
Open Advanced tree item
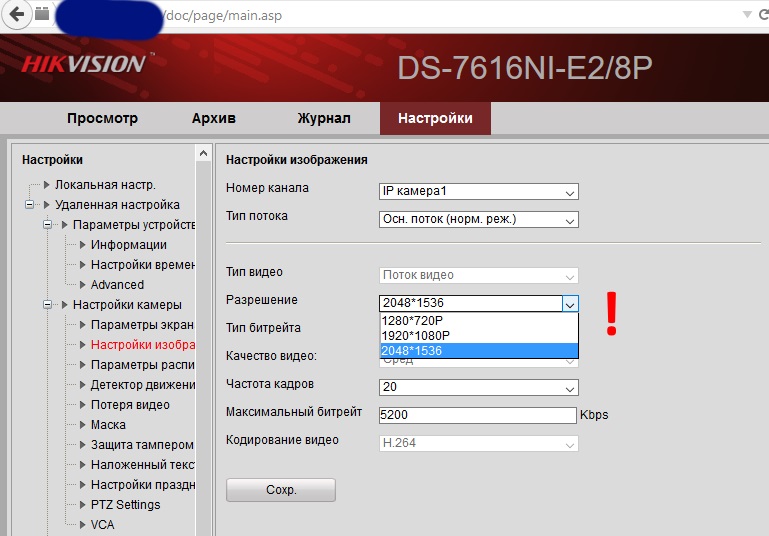click(x=117, y=284)
